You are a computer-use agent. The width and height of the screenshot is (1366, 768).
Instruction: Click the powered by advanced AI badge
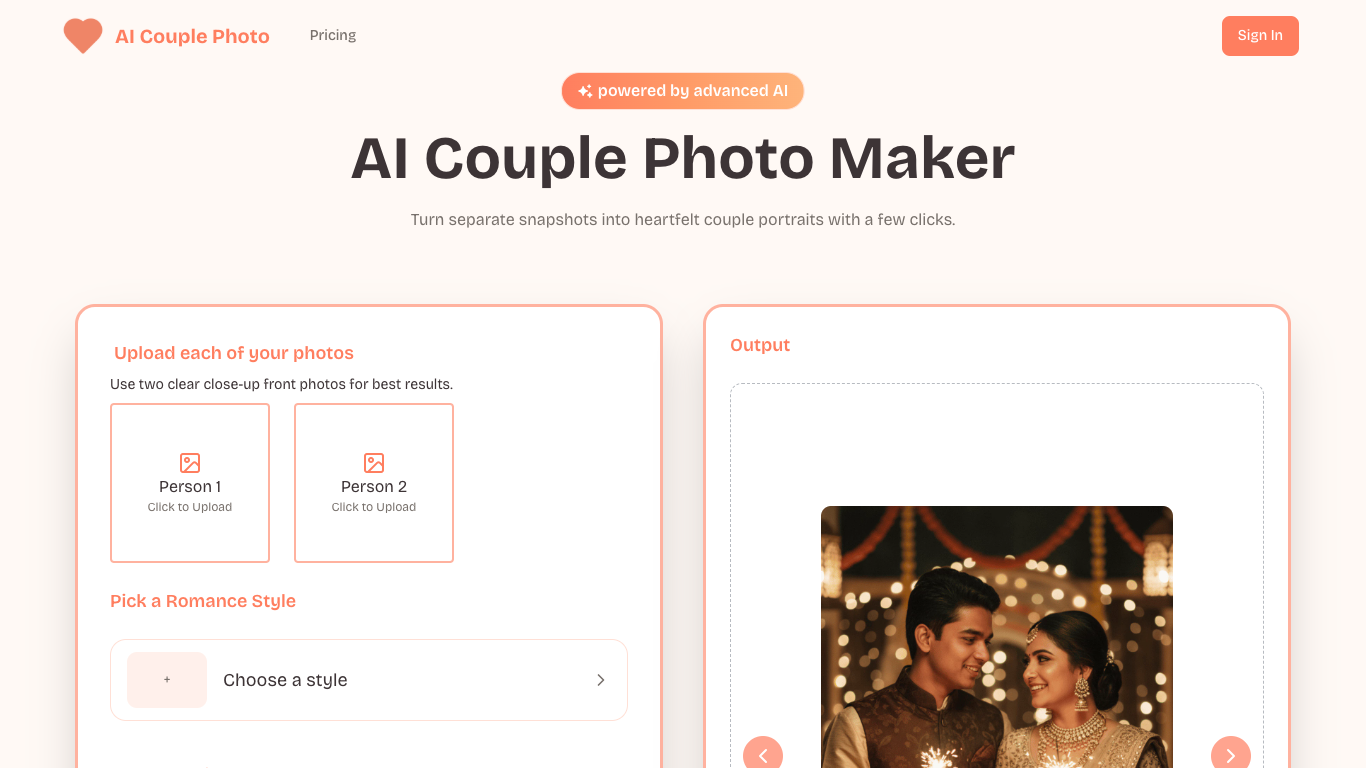(683, 91)
